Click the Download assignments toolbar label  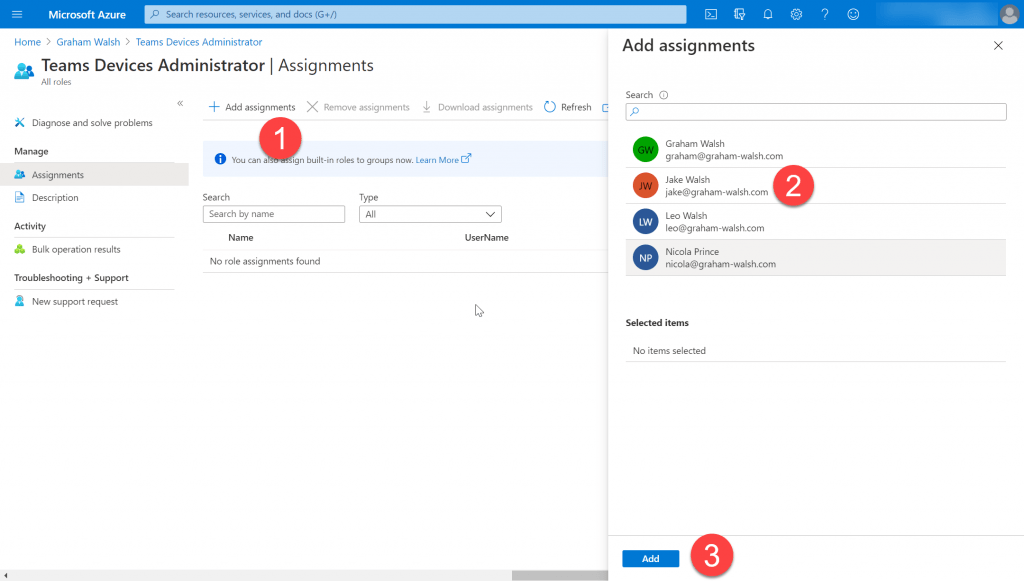(x=485, y=107)
